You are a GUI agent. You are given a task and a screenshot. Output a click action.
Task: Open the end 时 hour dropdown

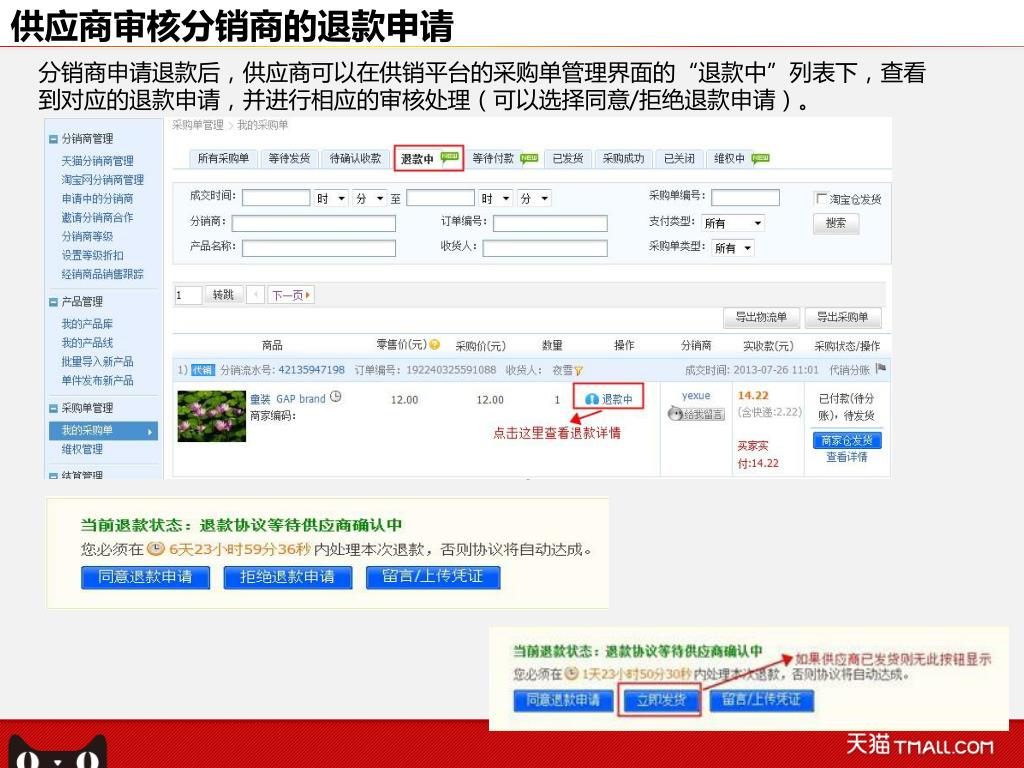[496, 199]
